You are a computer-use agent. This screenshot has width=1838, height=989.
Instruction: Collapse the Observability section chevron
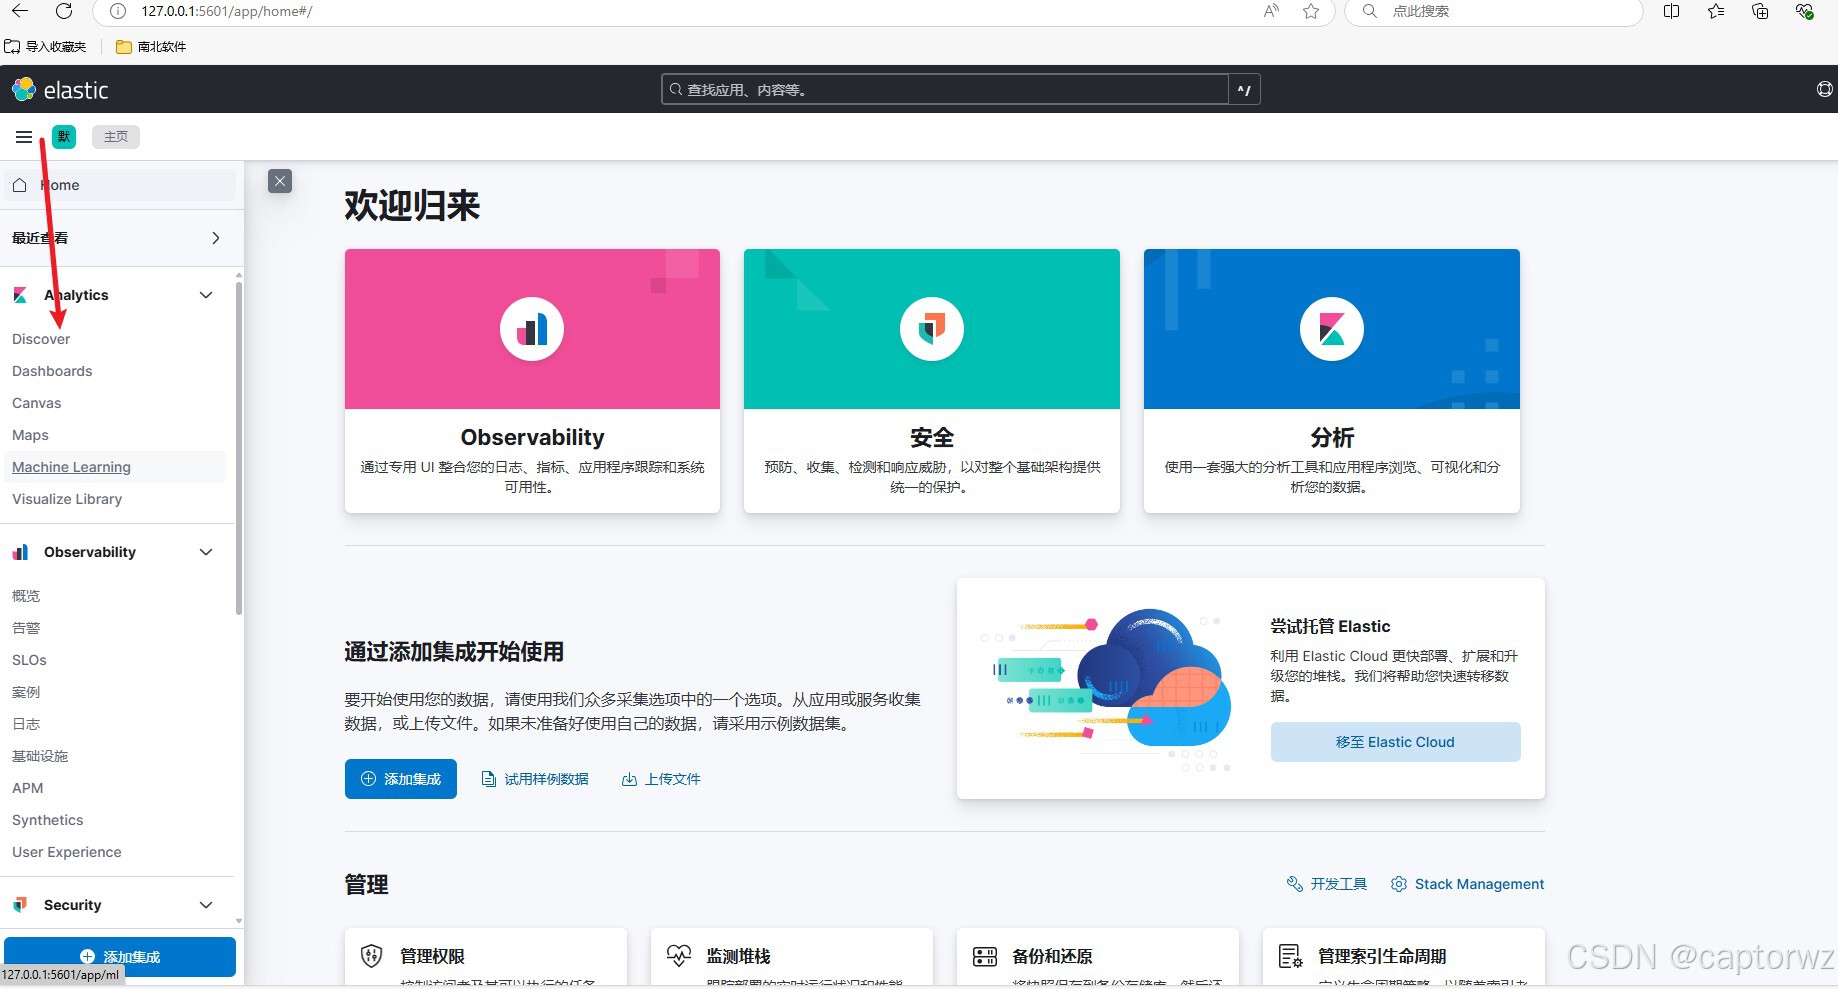click(206, 552)
